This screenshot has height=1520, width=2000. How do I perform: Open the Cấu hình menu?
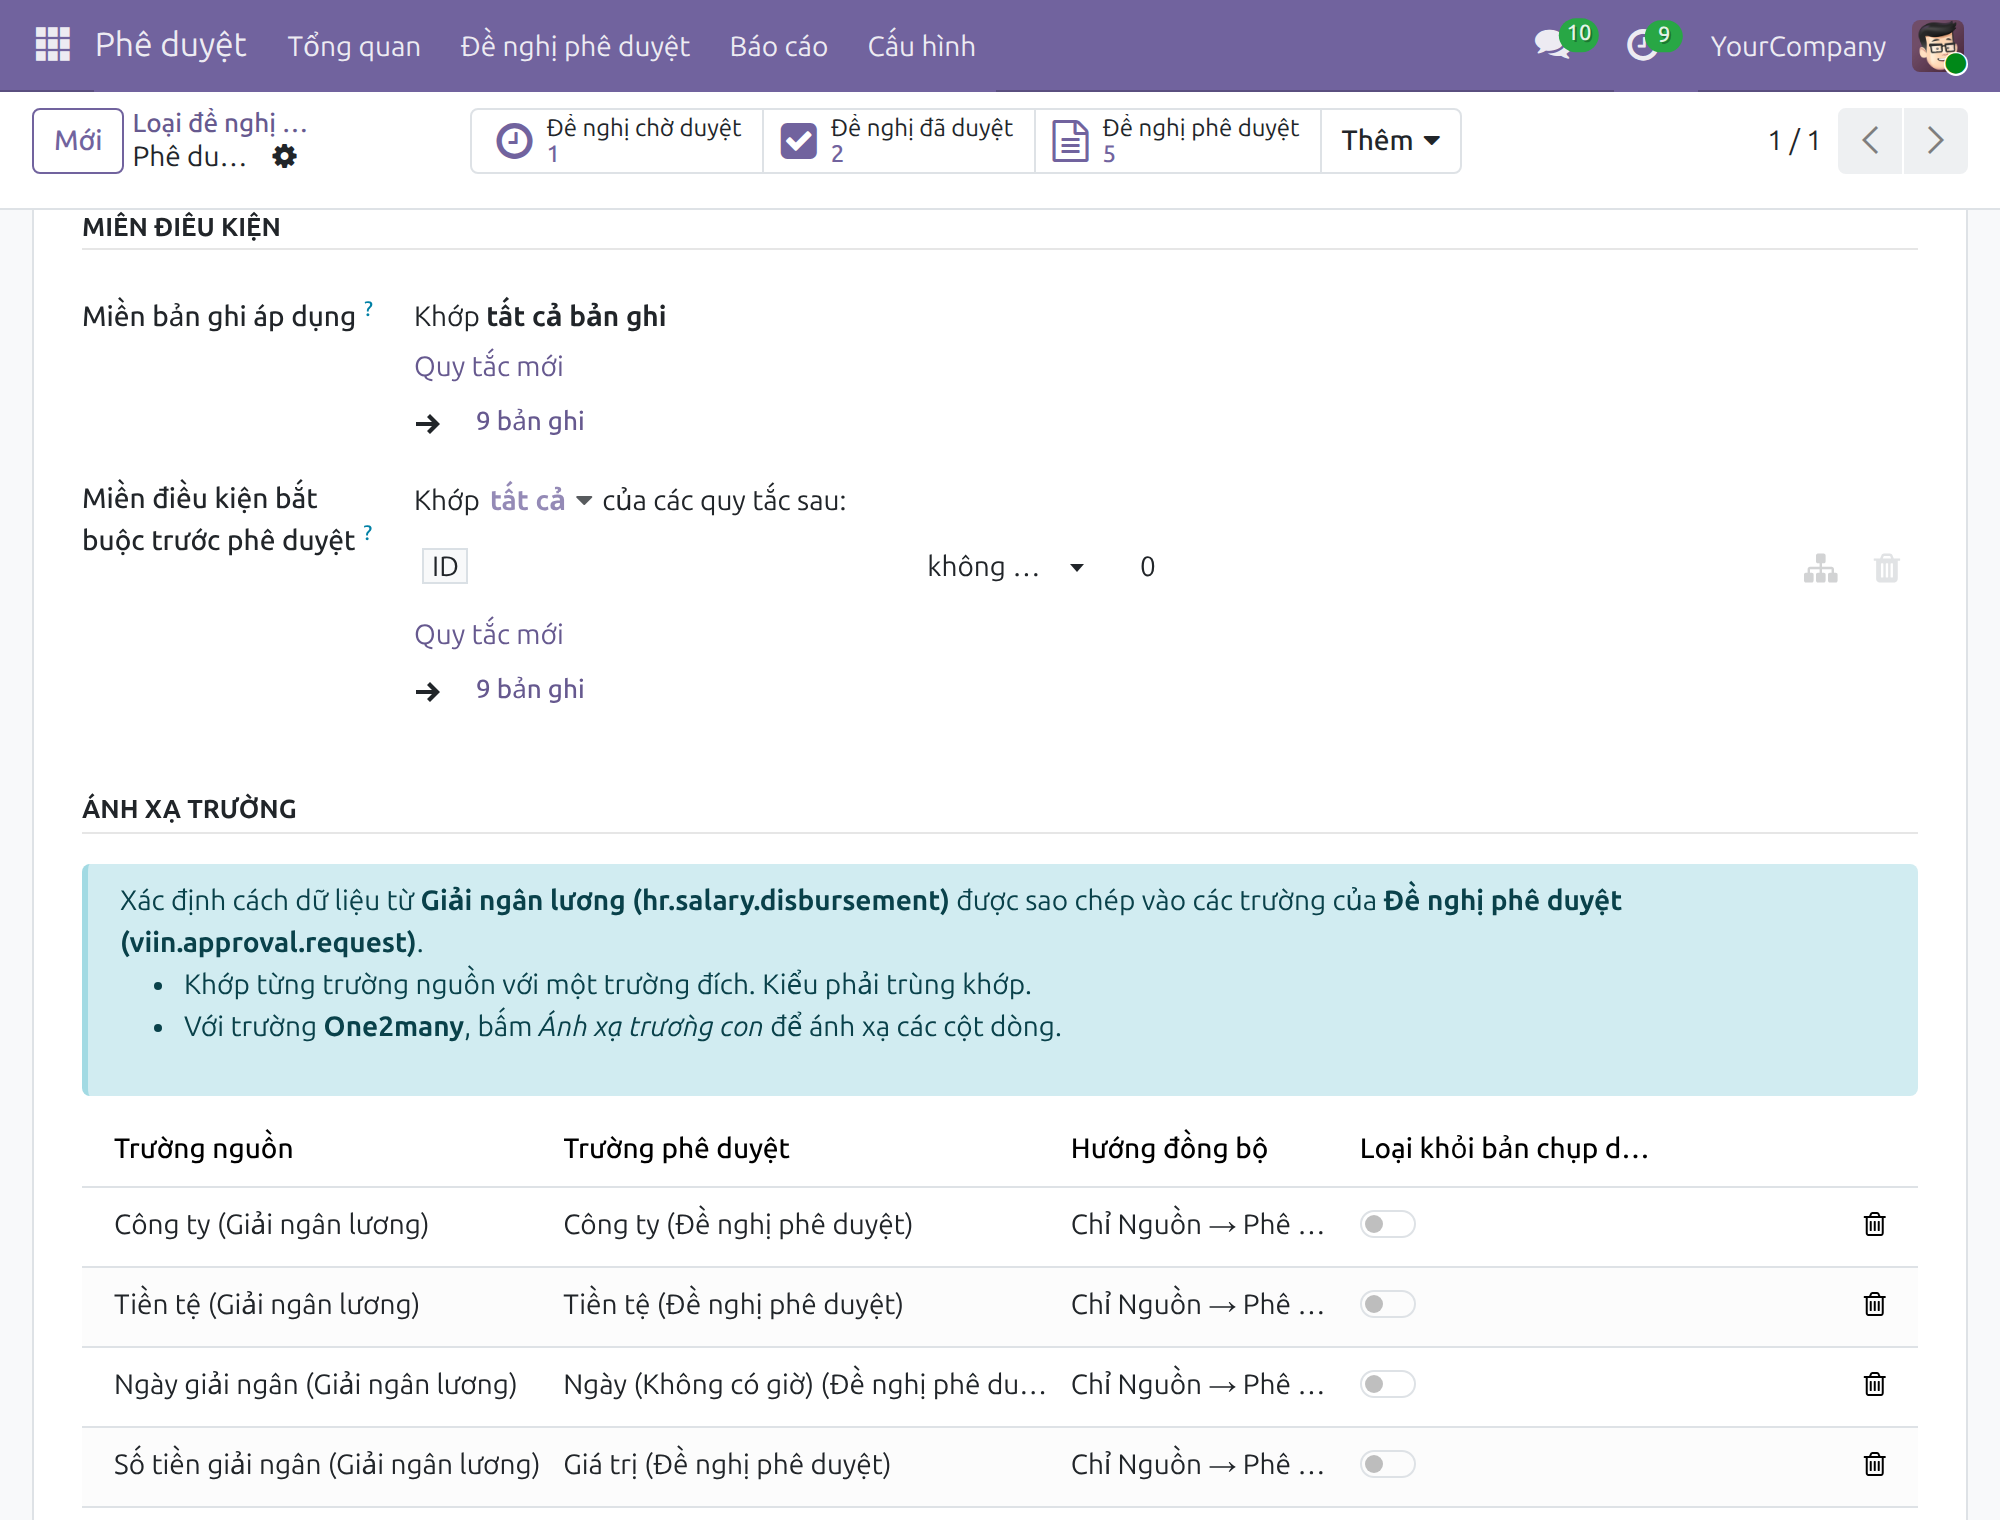coord(921,46)
